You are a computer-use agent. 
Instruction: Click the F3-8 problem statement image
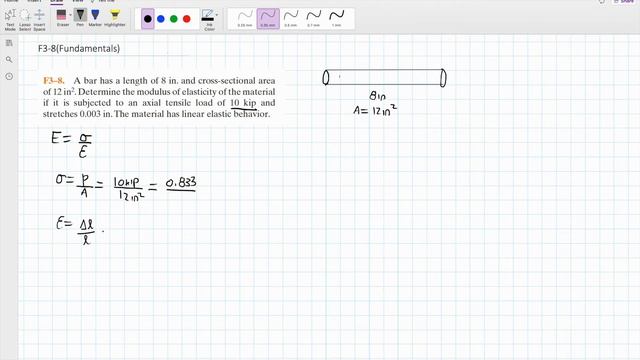click(x=159, y=97)
